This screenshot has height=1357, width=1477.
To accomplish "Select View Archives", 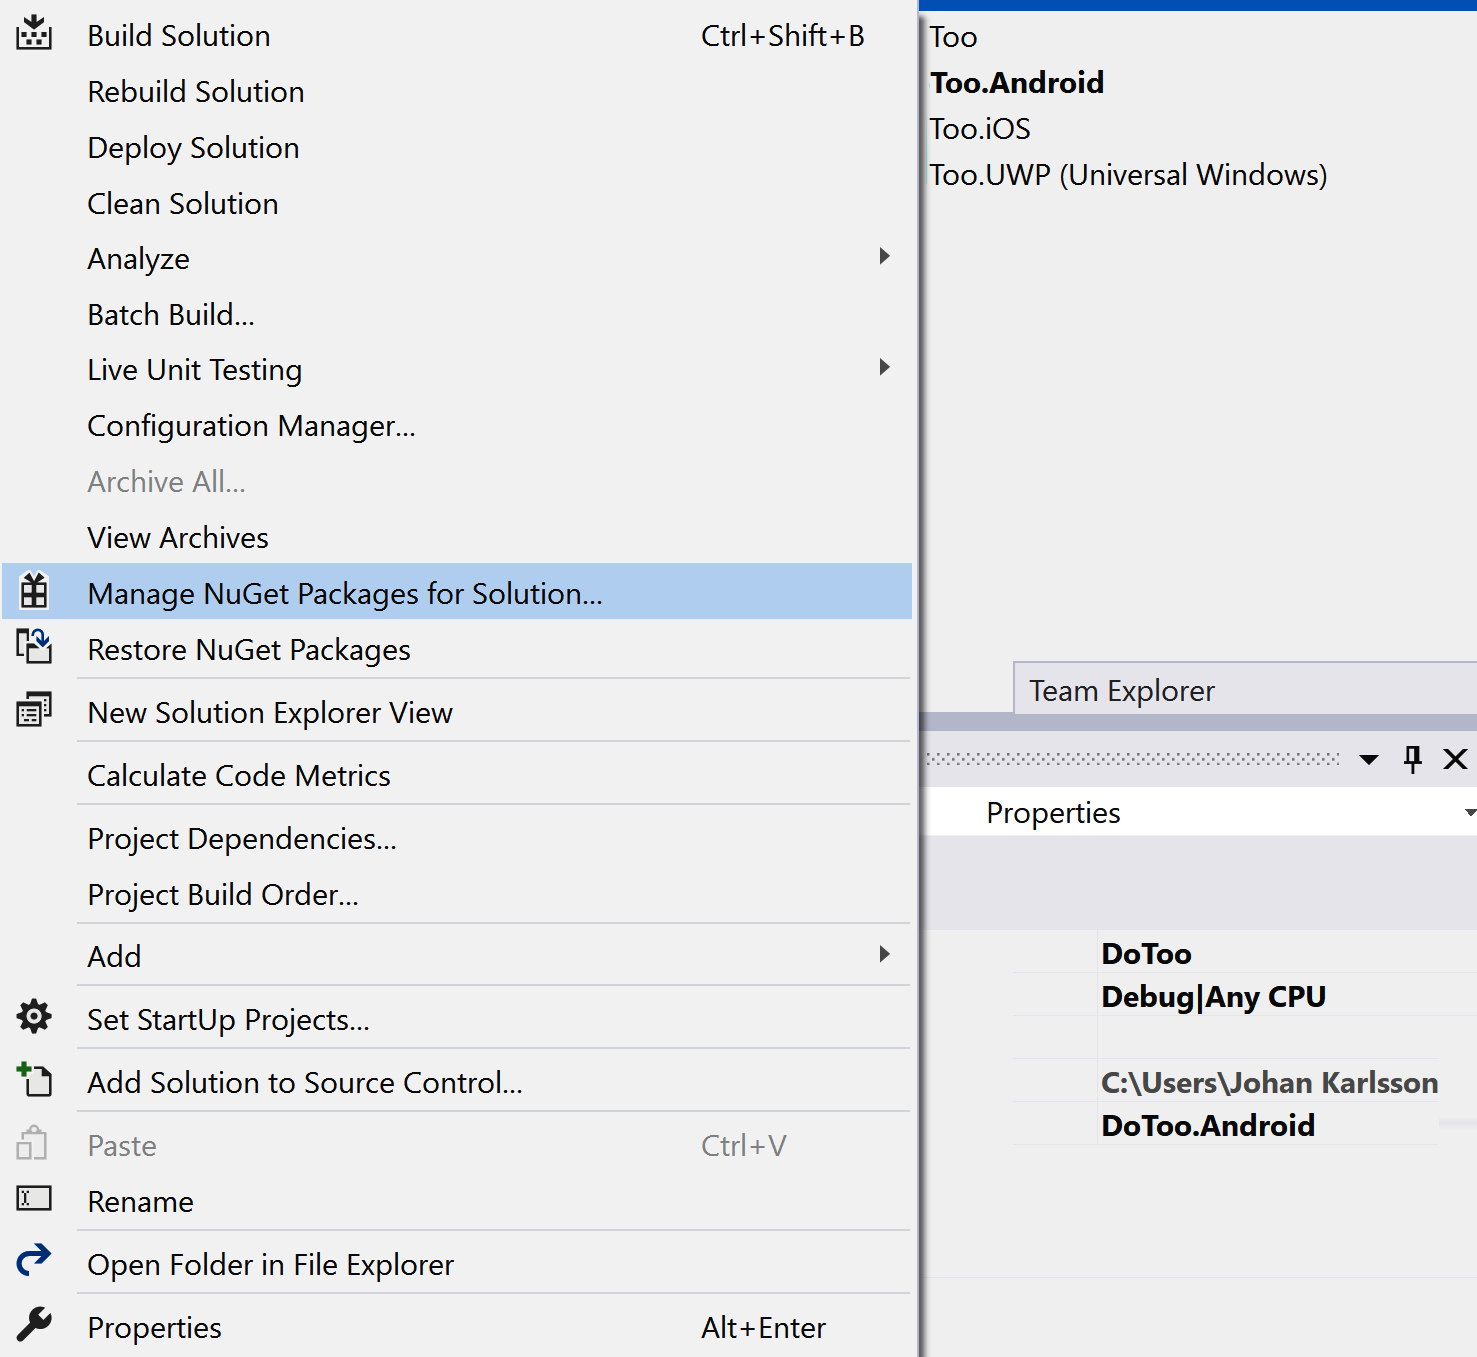I will coord(458,538).
